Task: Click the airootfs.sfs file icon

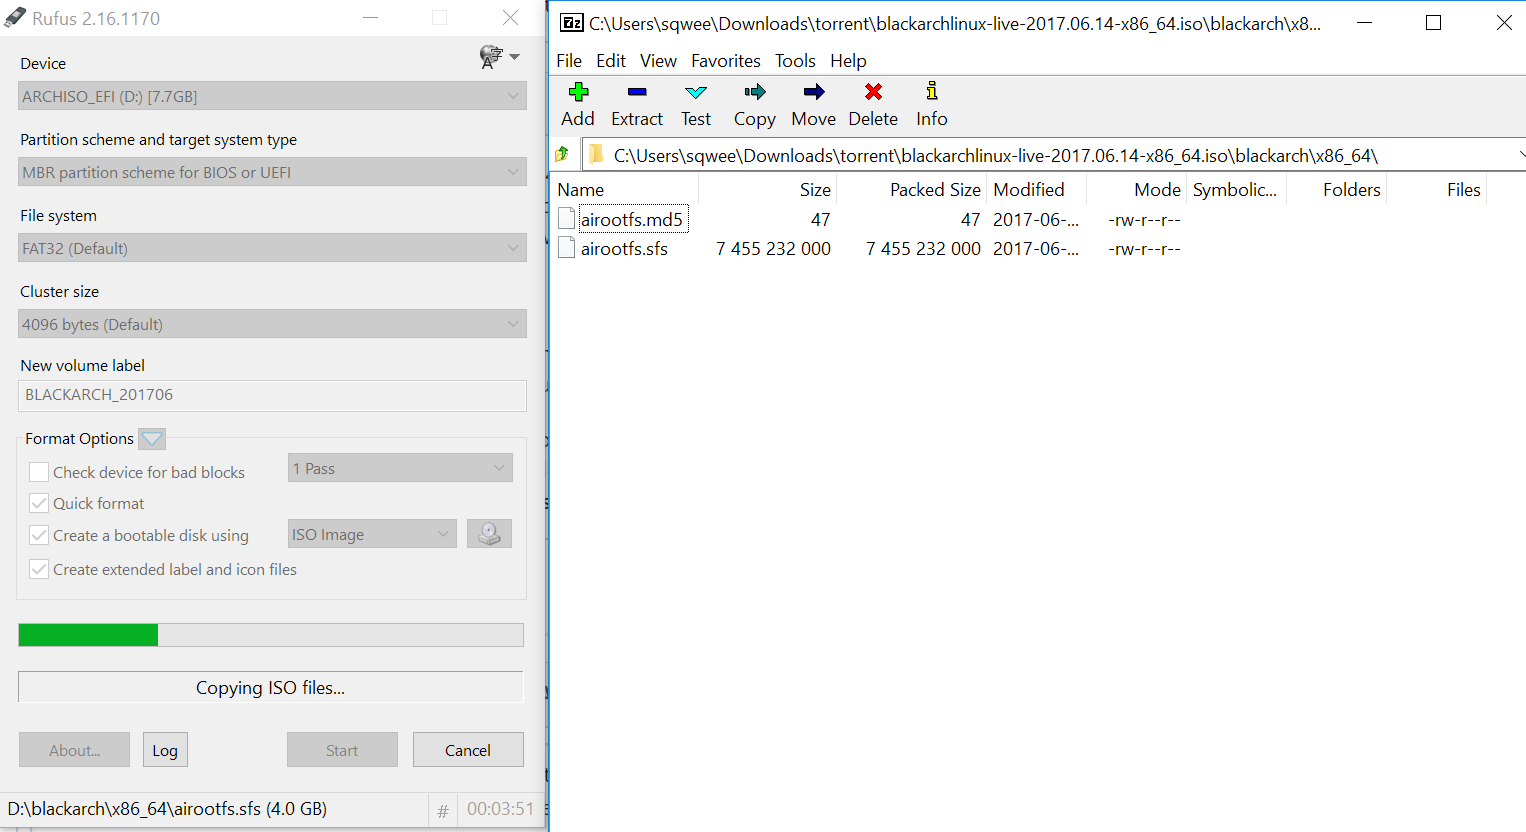Action: (567, 248)
